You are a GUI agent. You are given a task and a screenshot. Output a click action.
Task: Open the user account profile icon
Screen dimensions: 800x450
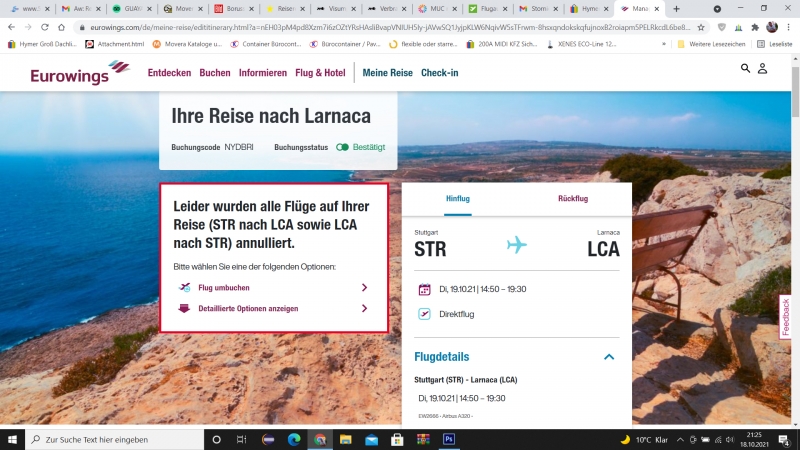pos(762,68)
